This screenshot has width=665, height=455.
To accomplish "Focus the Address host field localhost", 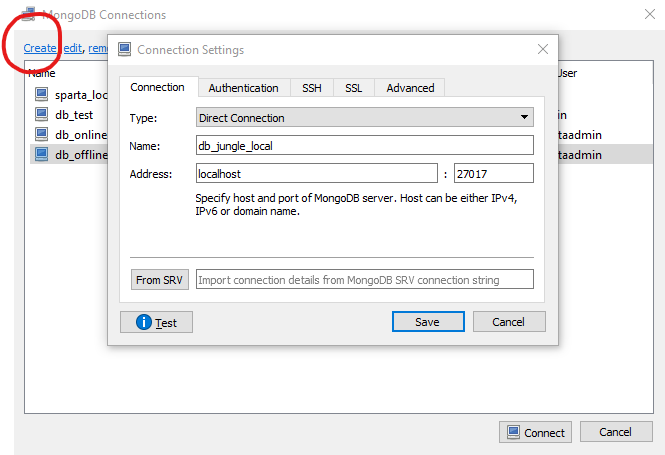I will (x=317, y=173).
